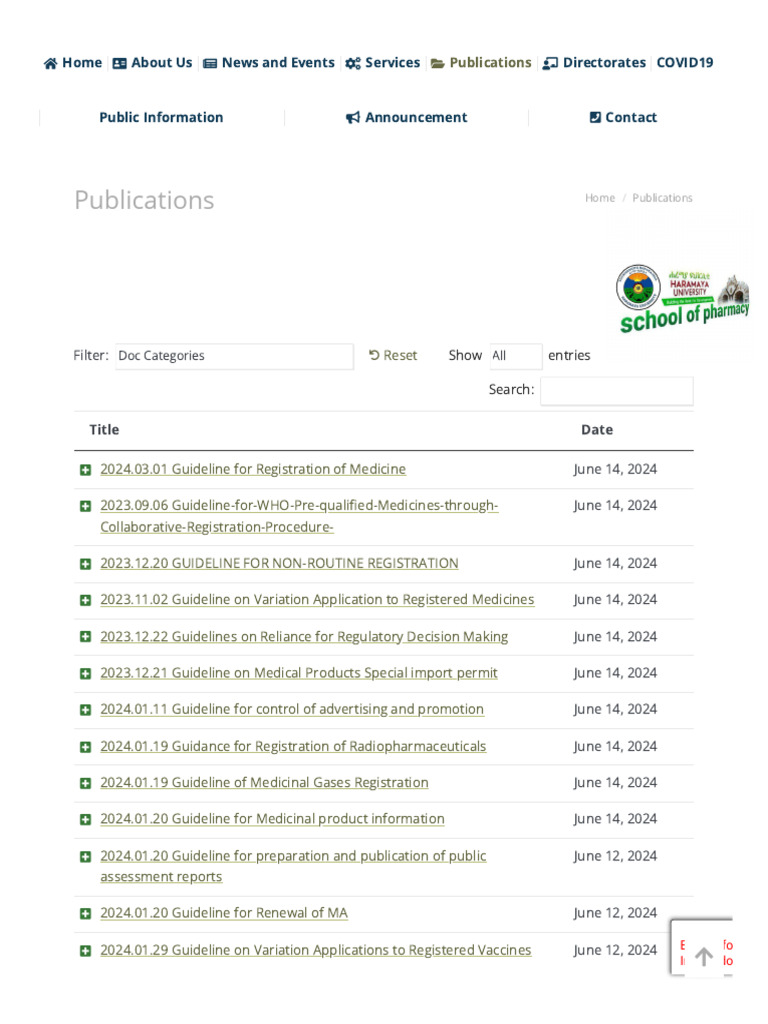
Task: Open News and Events menu
Action: (x=277, y=63)
